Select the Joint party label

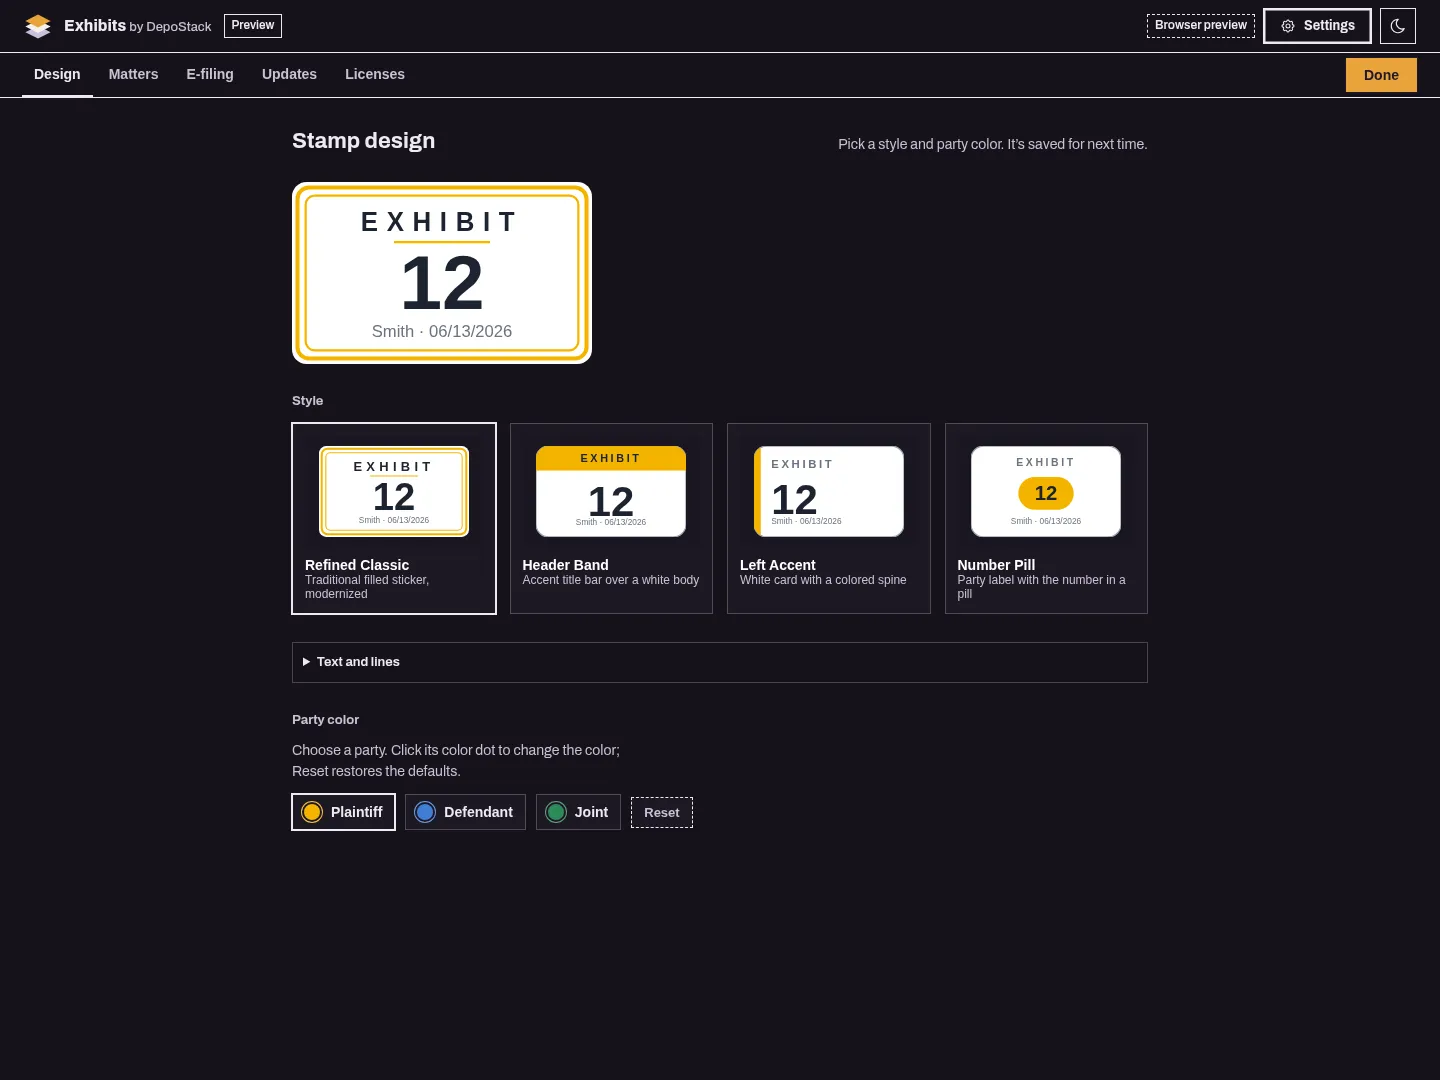pos(591,812)
